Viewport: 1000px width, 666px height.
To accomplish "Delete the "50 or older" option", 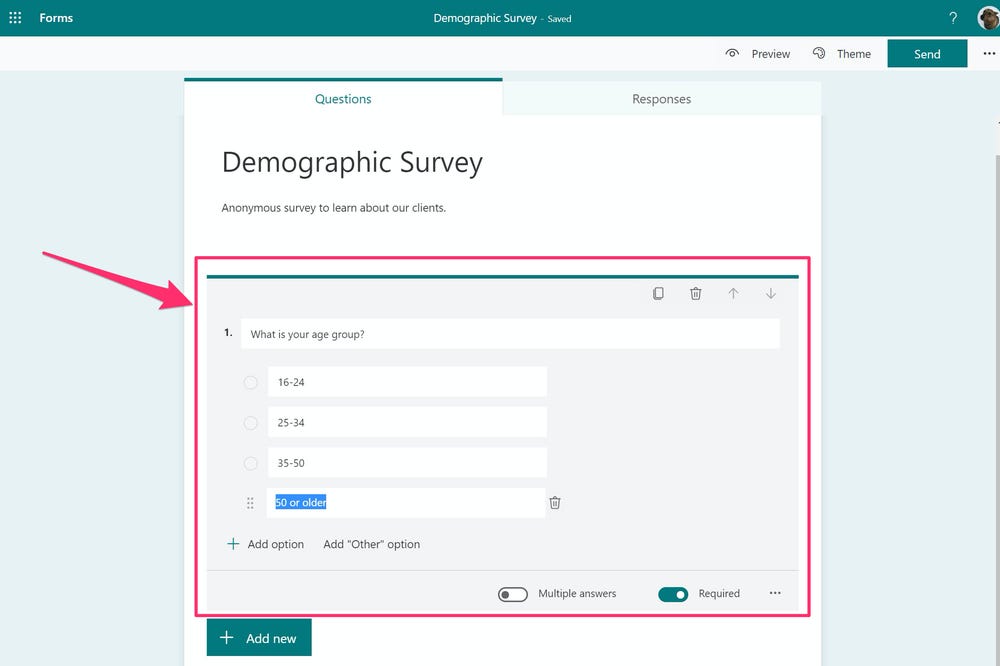I will pos(555,502).
